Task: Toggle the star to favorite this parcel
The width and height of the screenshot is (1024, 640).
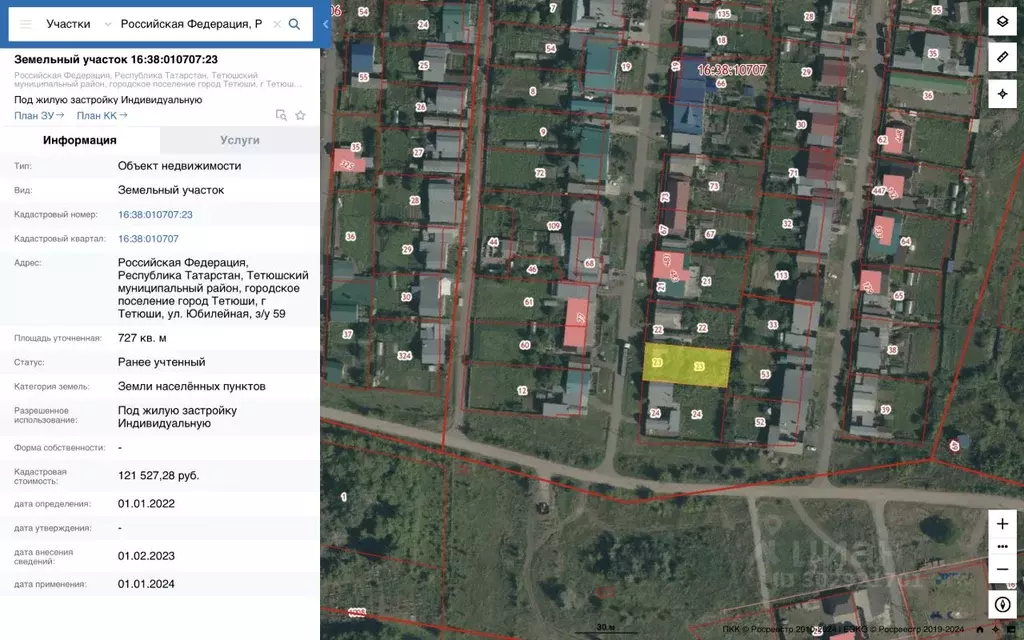Action: pos(299,115)
